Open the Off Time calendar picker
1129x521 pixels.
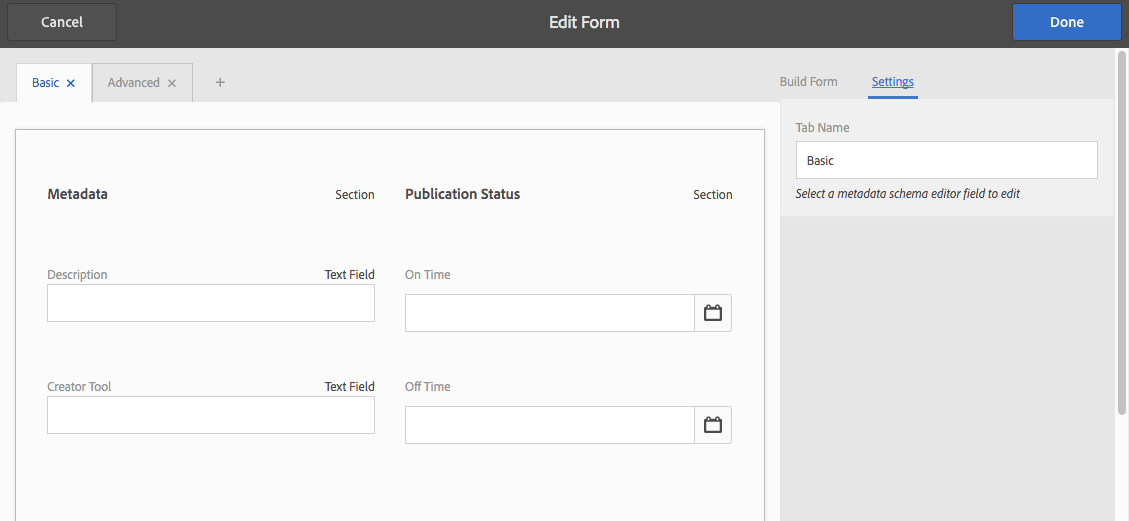(713, 425)
